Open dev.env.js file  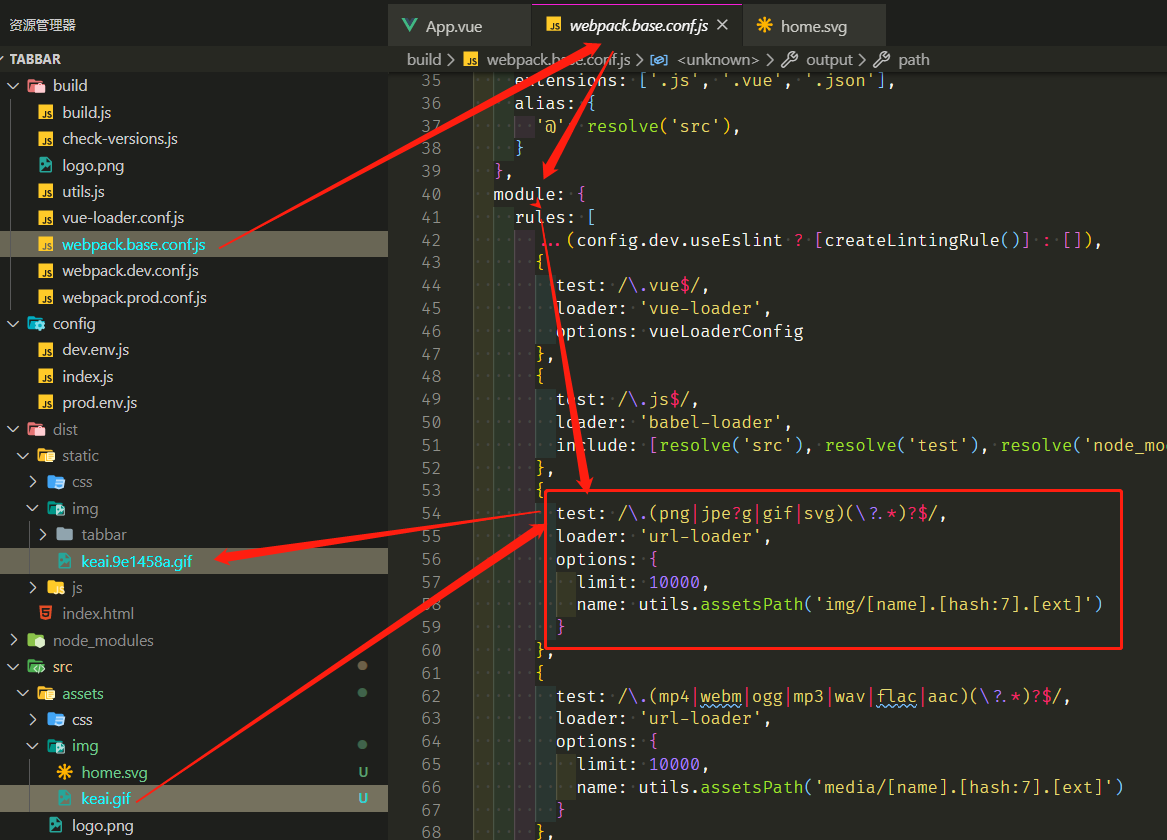click(95, 350)
